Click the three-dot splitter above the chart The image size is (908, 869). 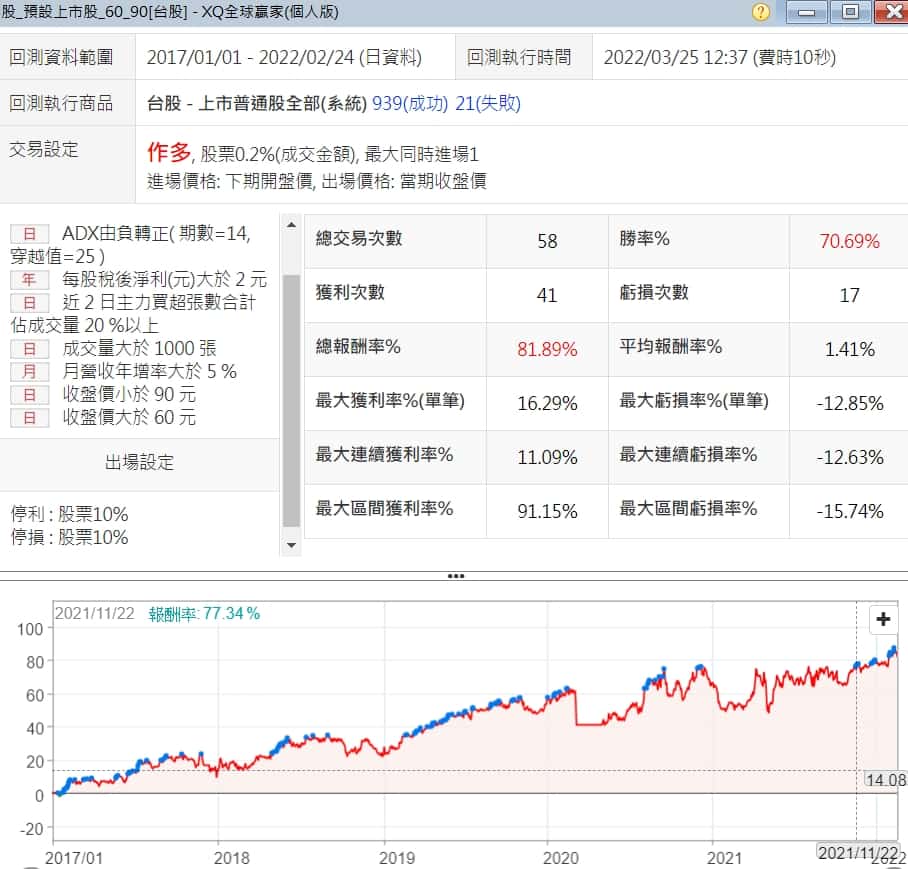(x=455, y=576)
